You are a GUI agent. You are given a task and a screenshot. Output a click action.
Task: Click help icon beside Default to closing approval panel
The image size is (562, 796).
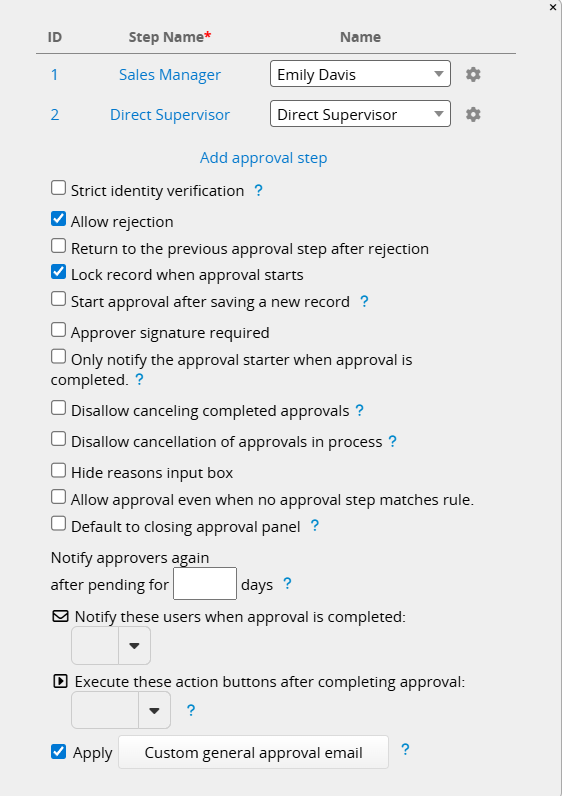pyautogui.click(x=315, y=525)
